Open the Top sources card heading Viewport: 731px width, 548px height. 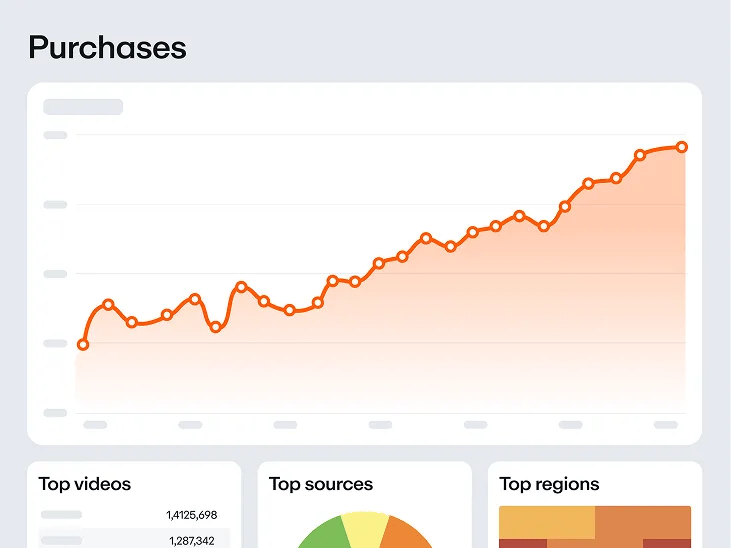pyautogui.click(x=321, y=484)
